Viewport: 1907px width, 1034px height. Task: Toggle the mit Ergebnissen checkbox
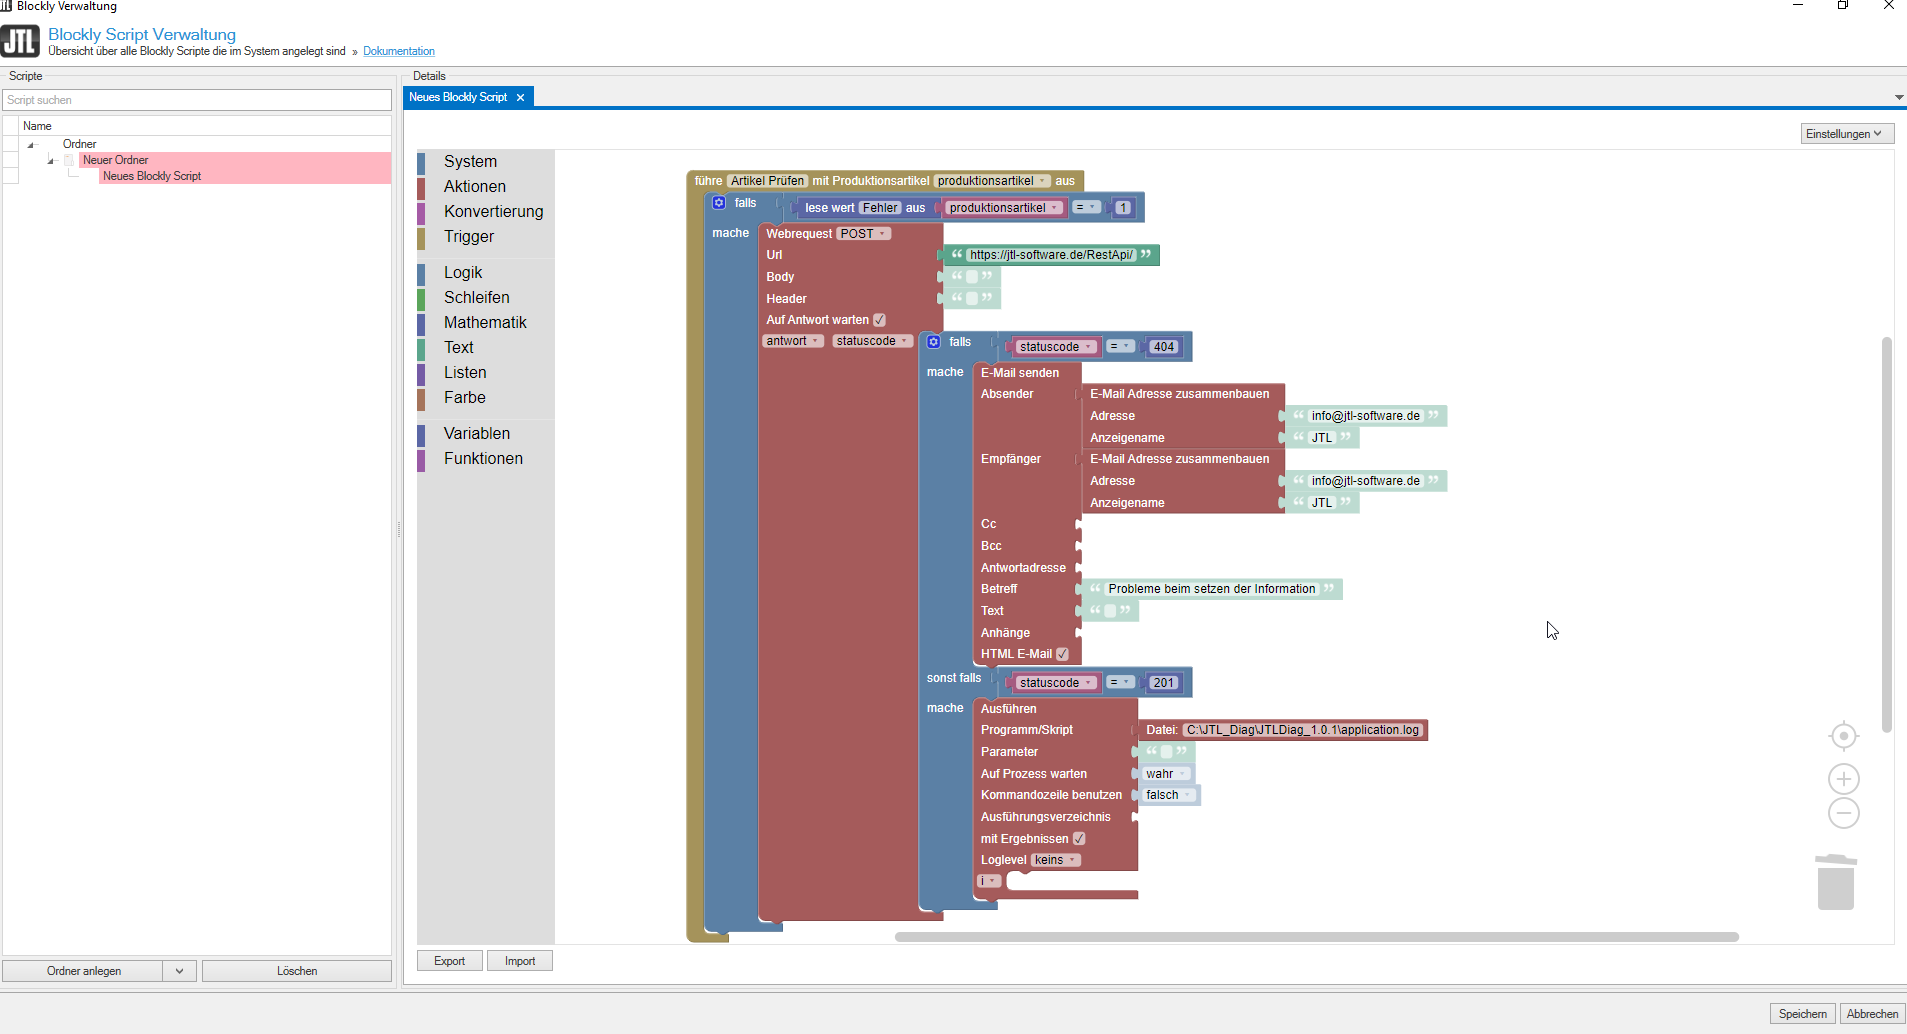coord(1079,839)
